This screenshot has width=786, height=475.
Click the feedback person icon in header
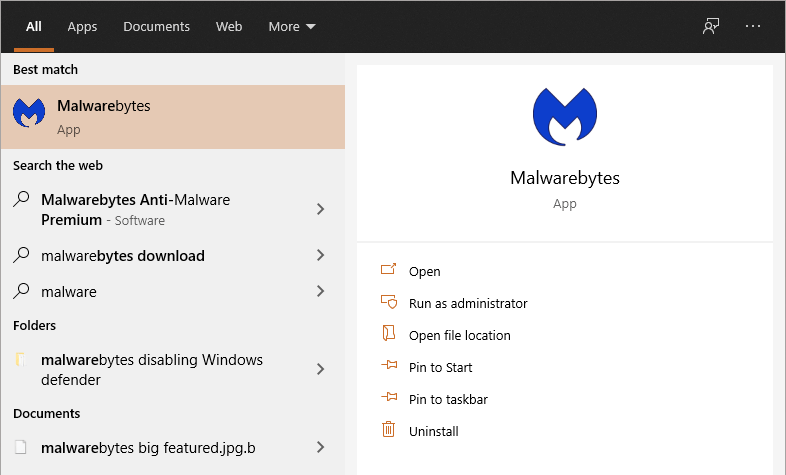[710, 26]
